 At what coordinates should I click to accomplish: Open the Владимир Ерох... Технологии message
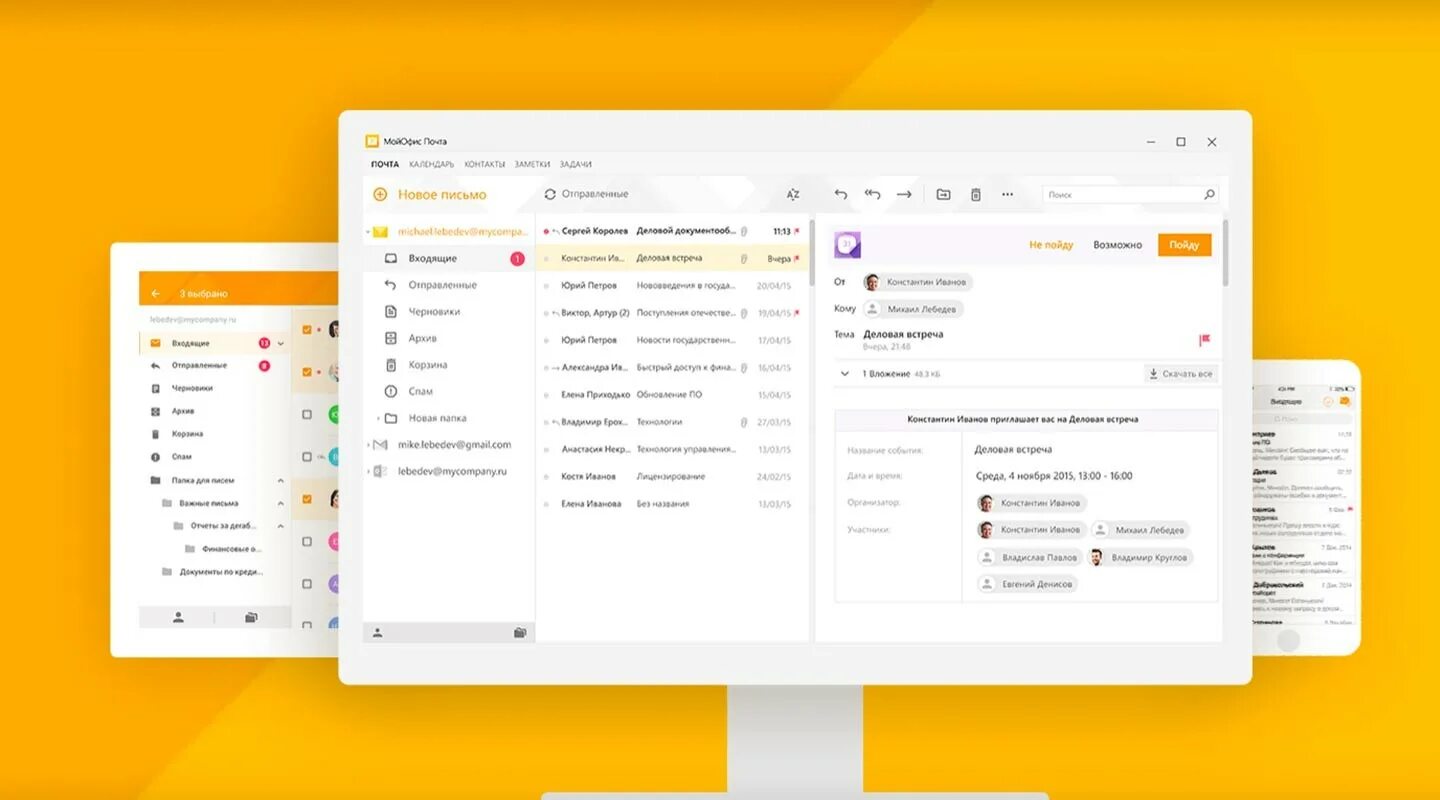[672, 422]
